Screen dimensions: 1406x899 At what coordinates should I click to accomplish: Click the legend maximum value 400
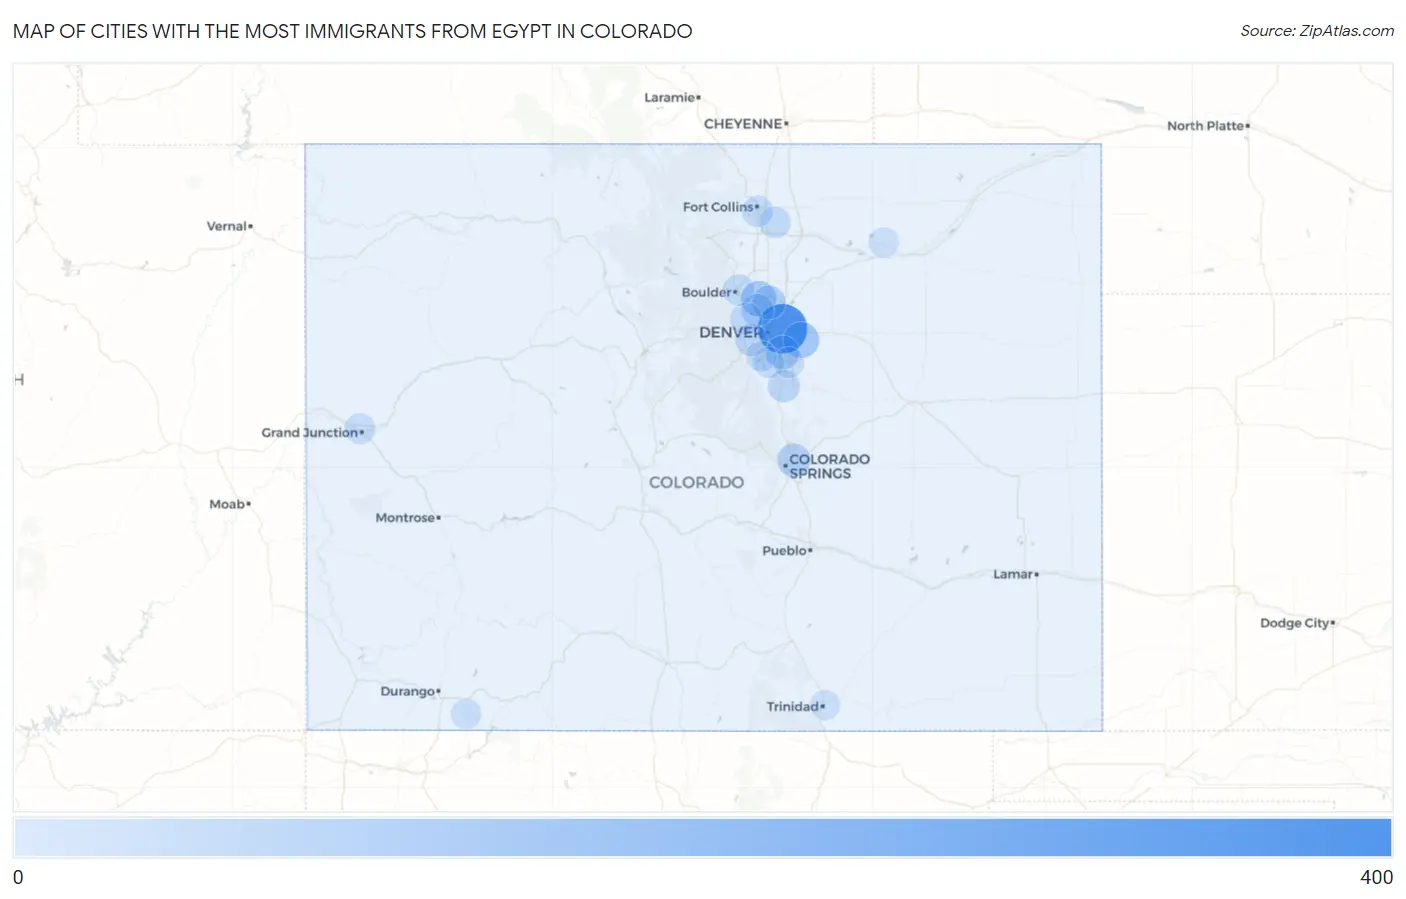[1376, 877]
